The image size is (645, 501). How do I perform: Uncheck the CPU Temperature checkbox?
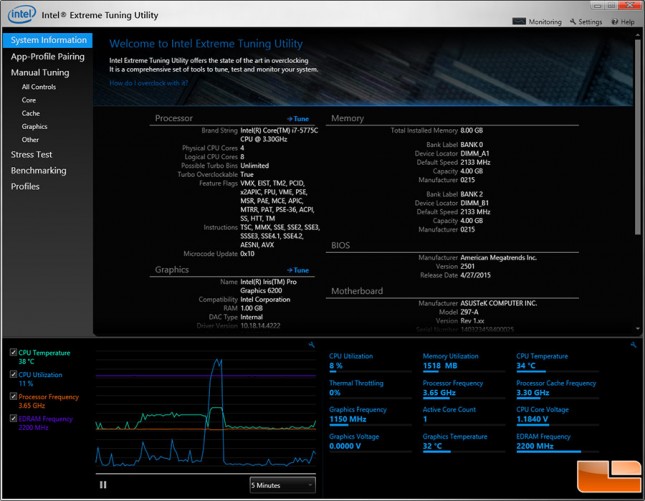[x=13, y=352]
